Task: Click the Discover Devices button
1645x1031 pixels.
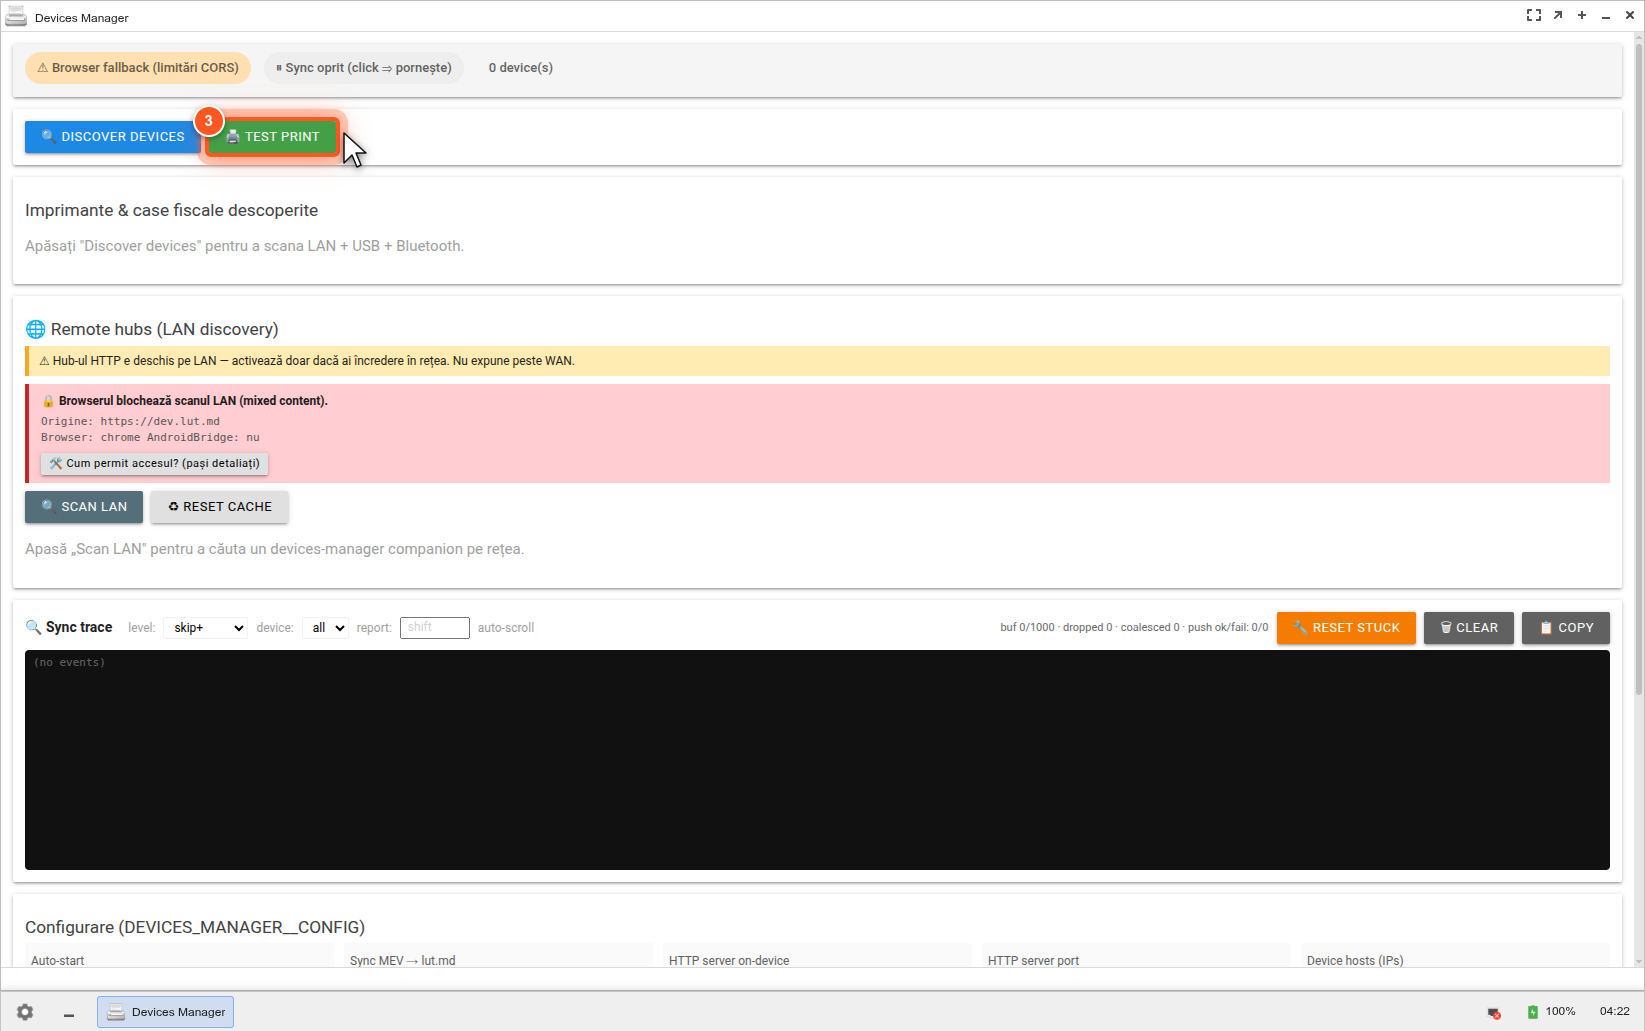Action: (x=113, y=137)
